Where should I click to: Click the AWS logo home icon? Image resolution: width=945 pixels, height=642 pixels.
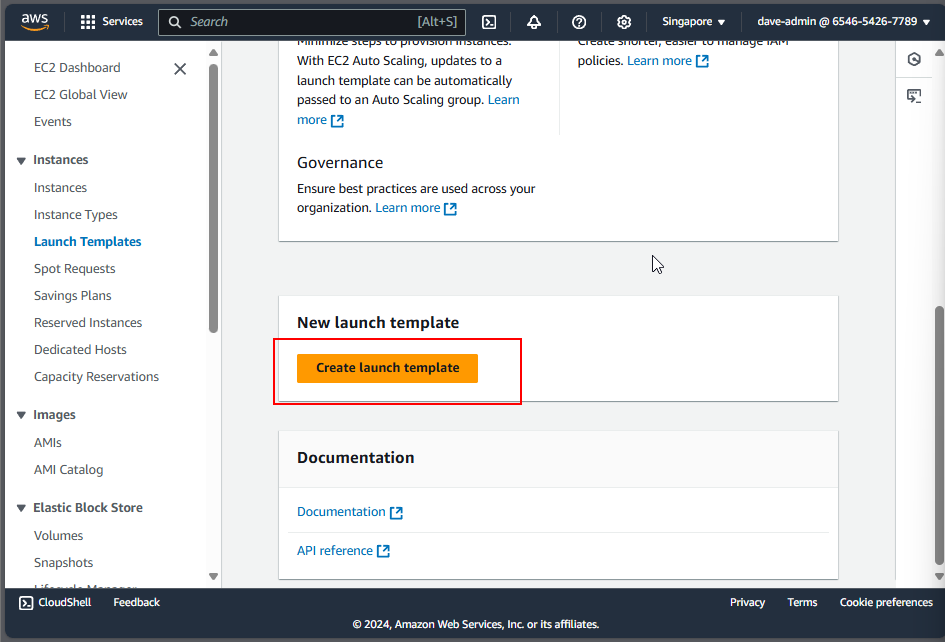(x=35, y=21)
